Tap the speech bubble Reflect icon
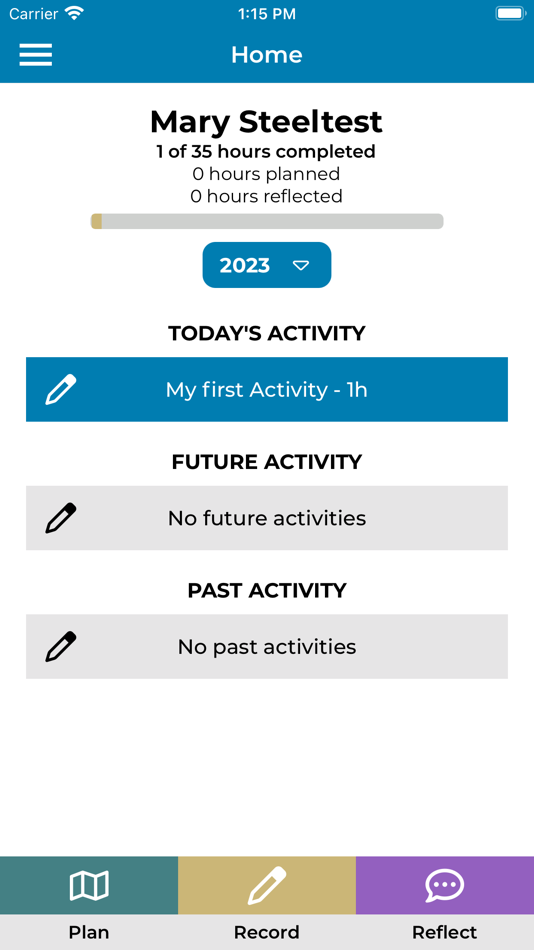The image size is (534, 950). pyautogui.click(x=445, y=886)
